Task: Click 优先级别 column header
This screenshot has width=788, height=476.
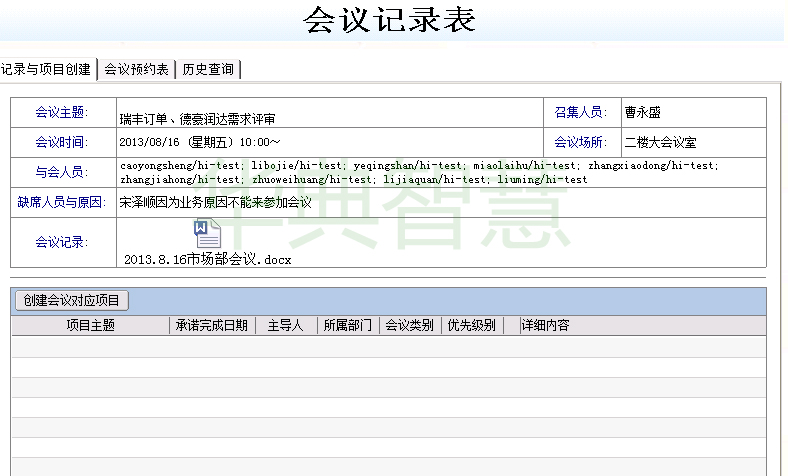Action: 472,326
